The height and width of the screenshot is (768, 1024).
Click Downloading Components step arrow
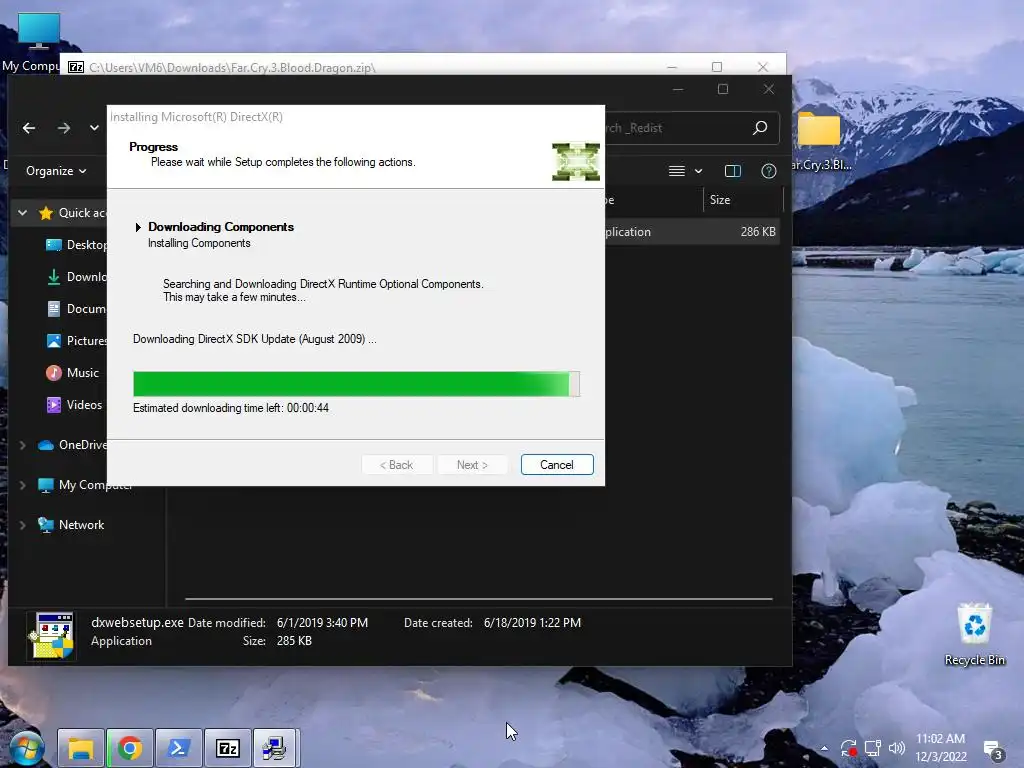(138, 227)
